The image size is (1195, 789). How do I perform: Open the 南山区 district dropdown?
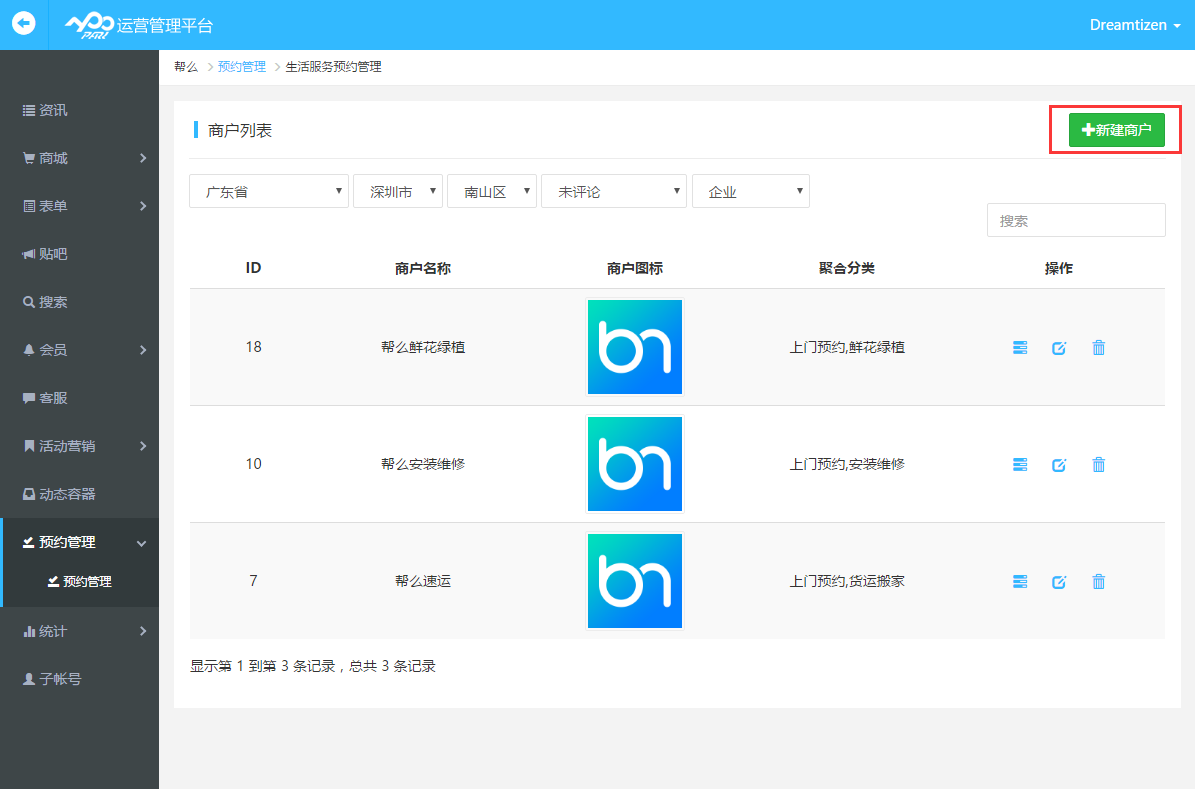pyautogui.click(x=492, y=191)
